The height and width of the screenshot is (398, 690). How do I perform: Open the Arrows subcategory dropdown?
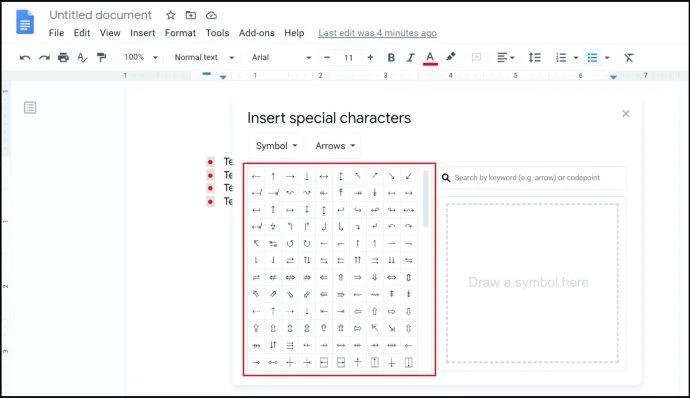pyautogui.click(x=335, y=146)
